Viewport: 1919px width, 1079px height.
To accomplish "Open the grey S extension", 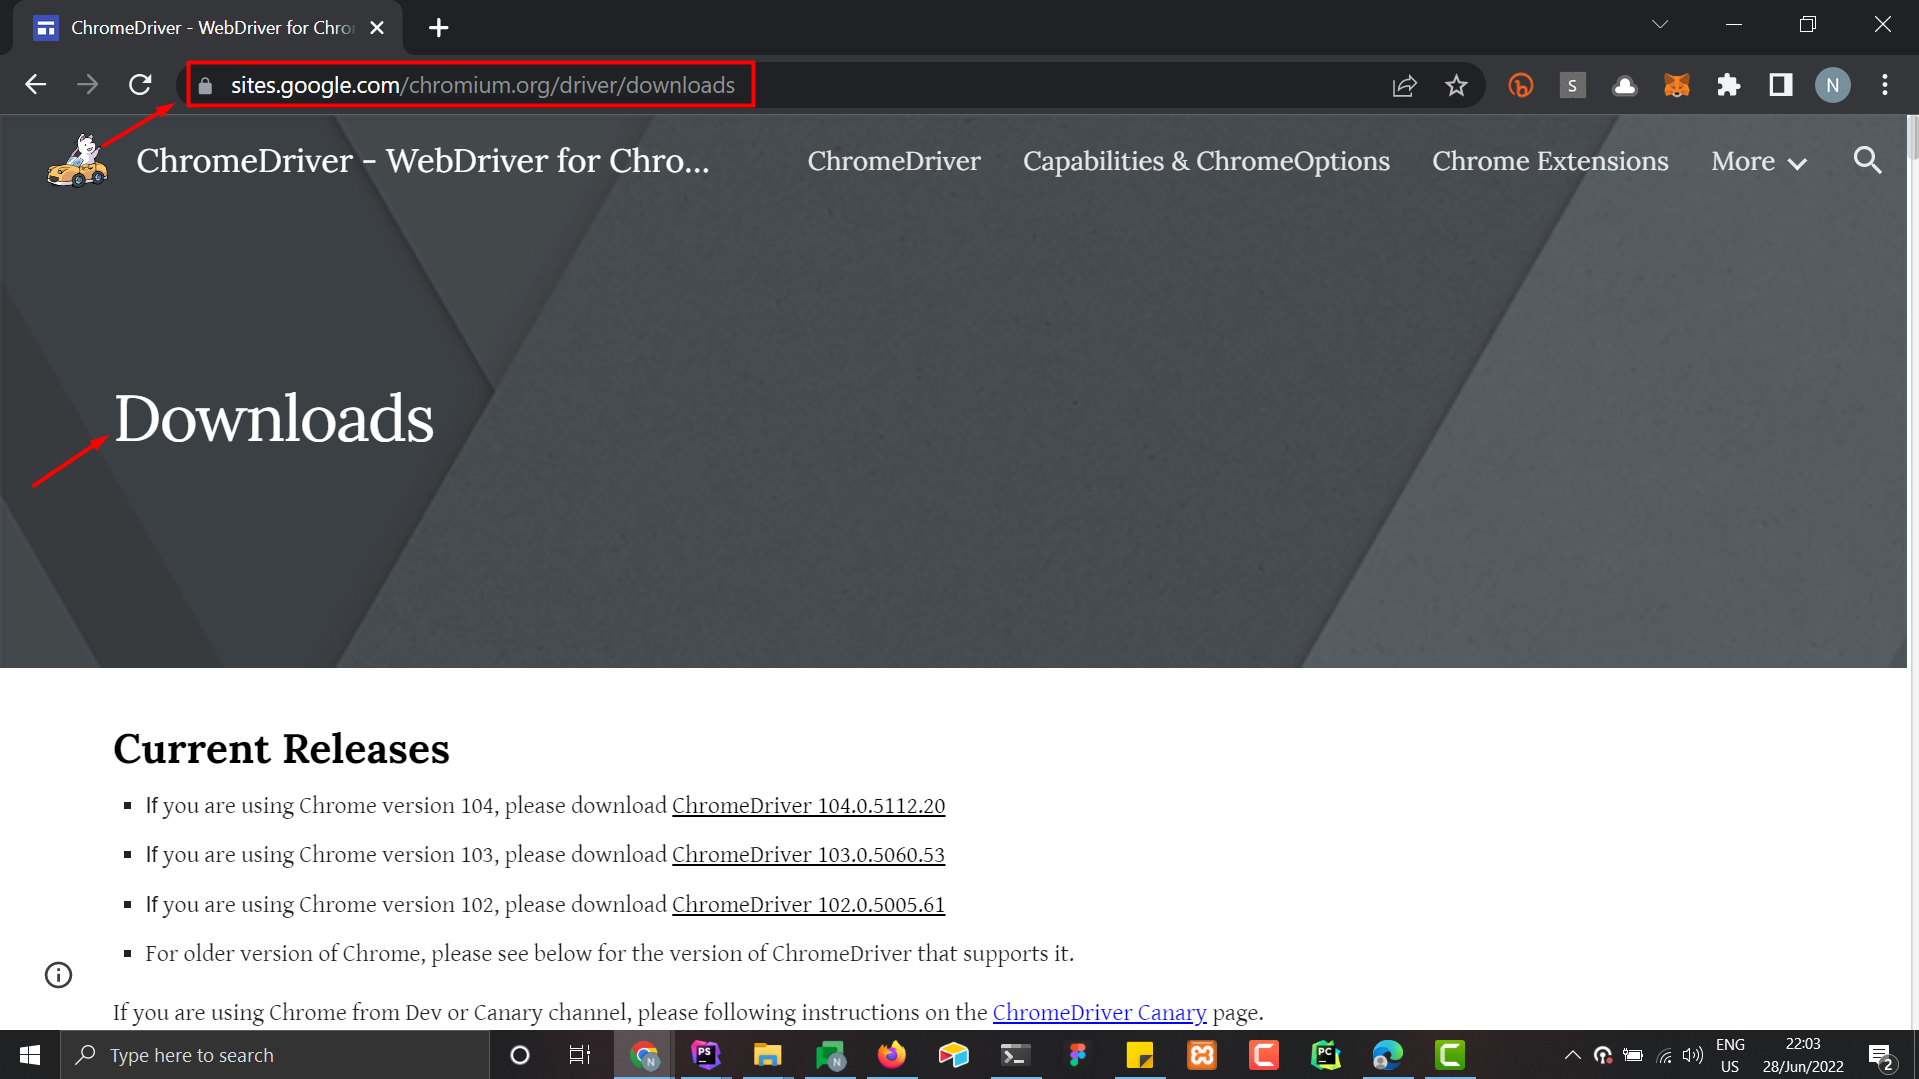I will [1572, 86].
